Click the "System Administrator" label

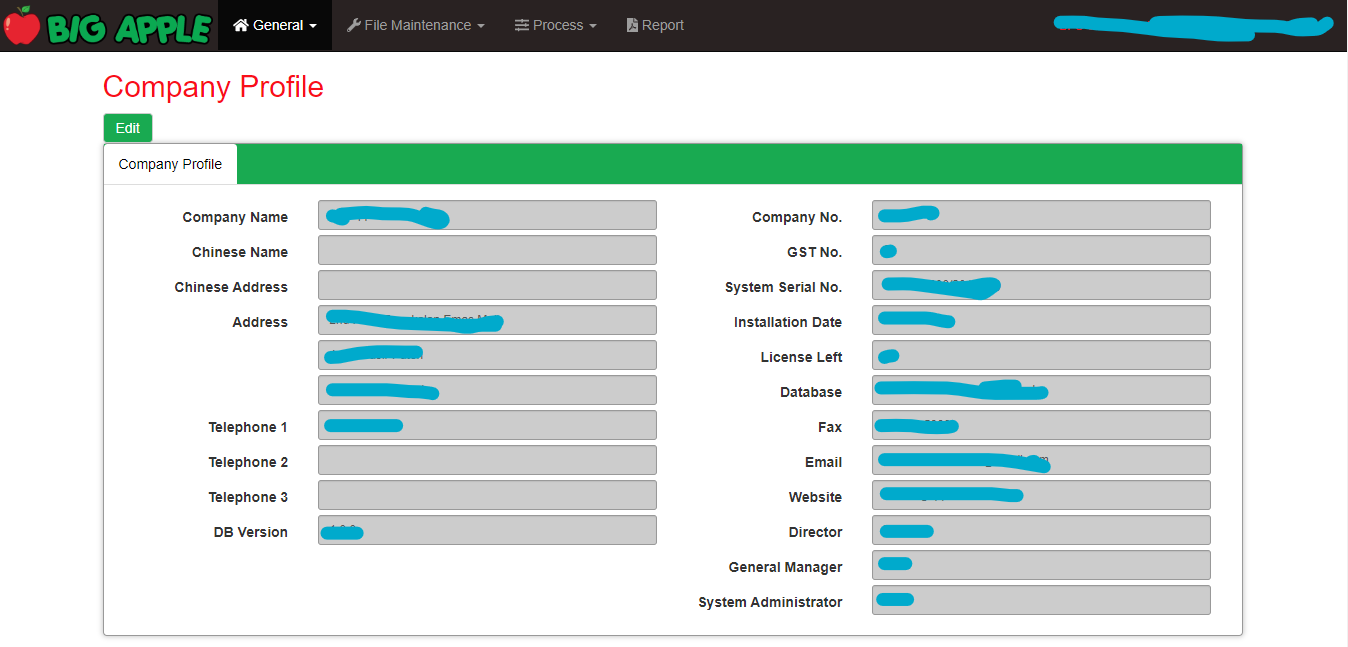770,602
